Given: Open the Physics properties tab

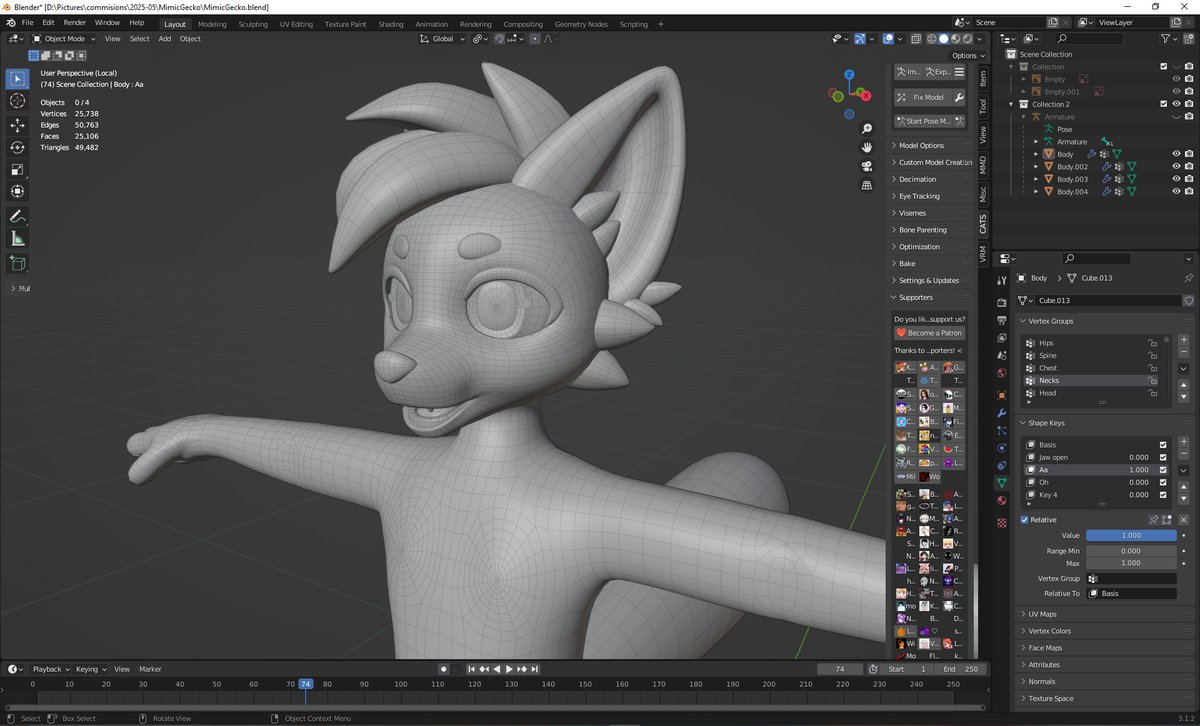Looking at the screenshot, I should point(1002,448).
